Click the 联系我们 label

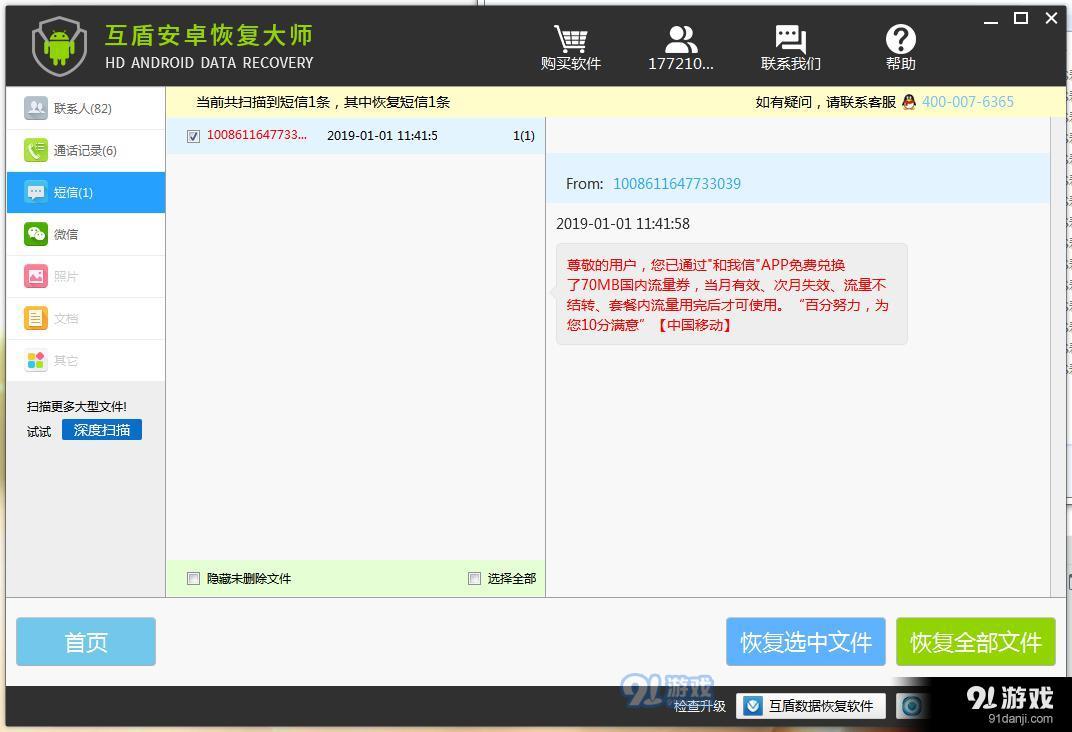click(x=790, y=64)
